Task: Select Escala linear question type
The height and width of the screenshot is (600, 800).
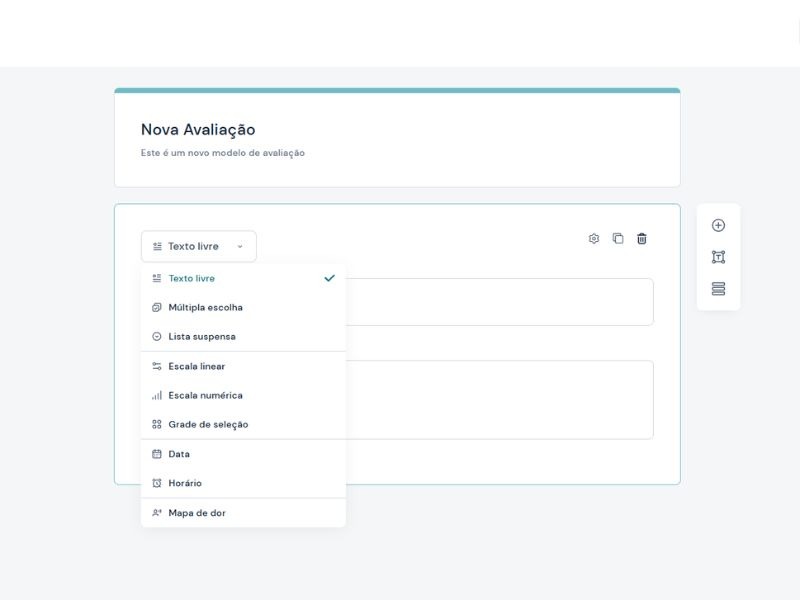Action: 197,366
